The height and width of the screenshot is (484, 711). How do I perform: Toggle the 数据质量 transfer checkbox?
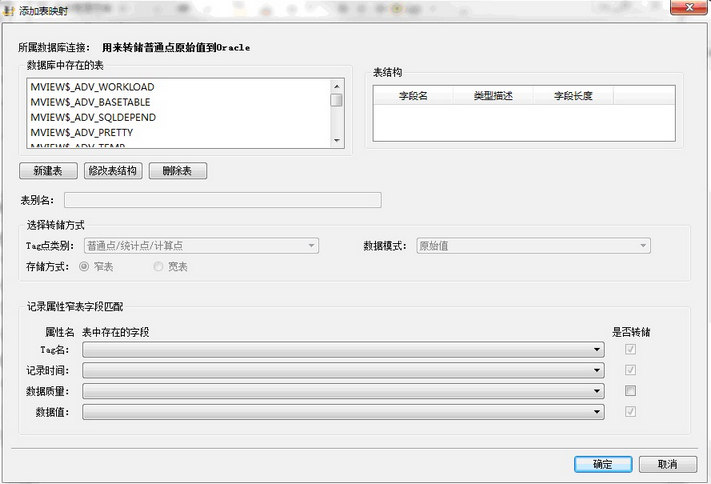630,391
